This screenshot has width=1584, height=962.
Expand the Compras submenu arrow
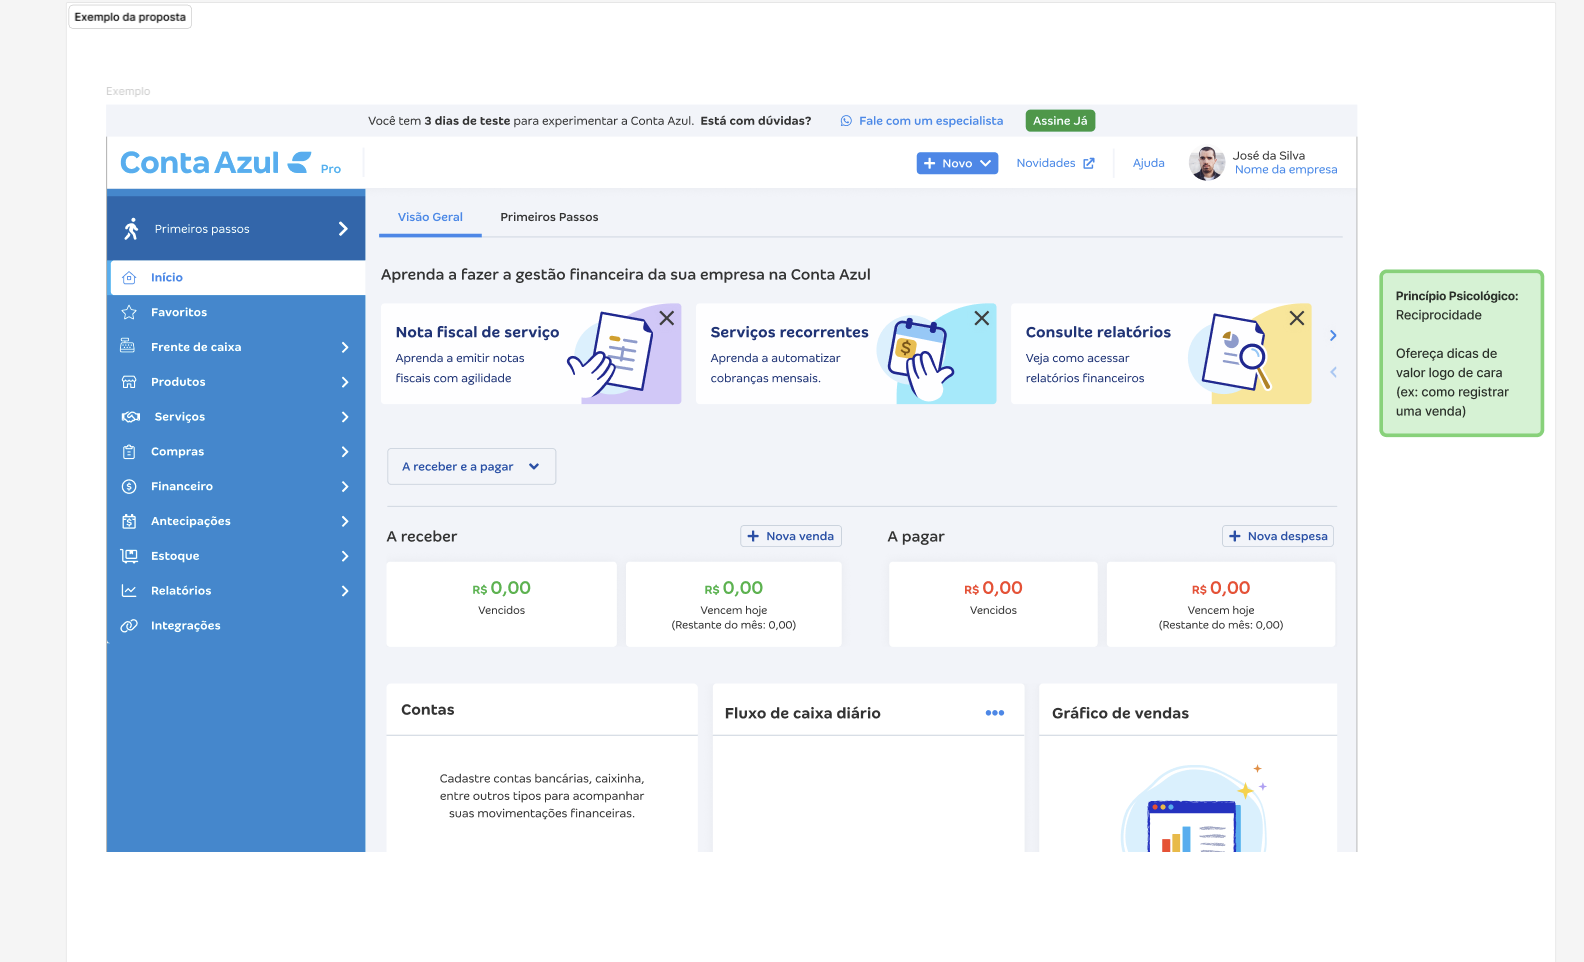click(345, 452)
